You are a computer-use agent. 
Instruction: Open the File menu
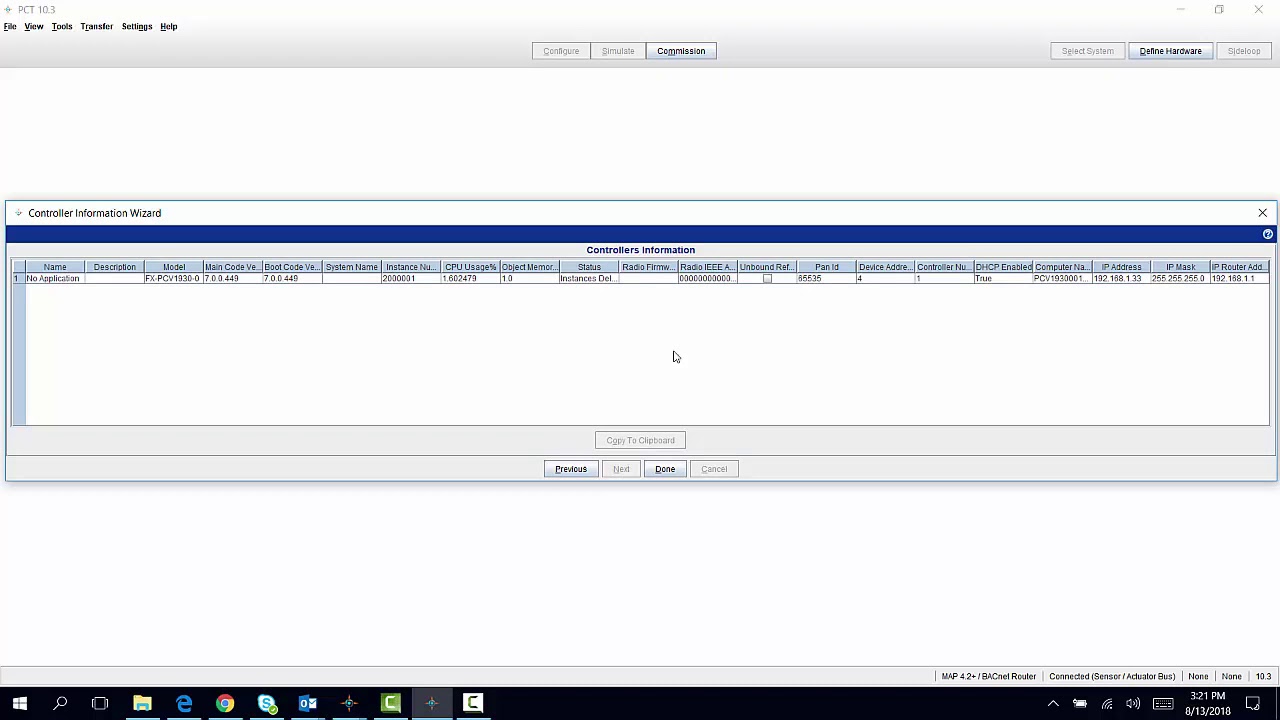[x=10, y=26]
